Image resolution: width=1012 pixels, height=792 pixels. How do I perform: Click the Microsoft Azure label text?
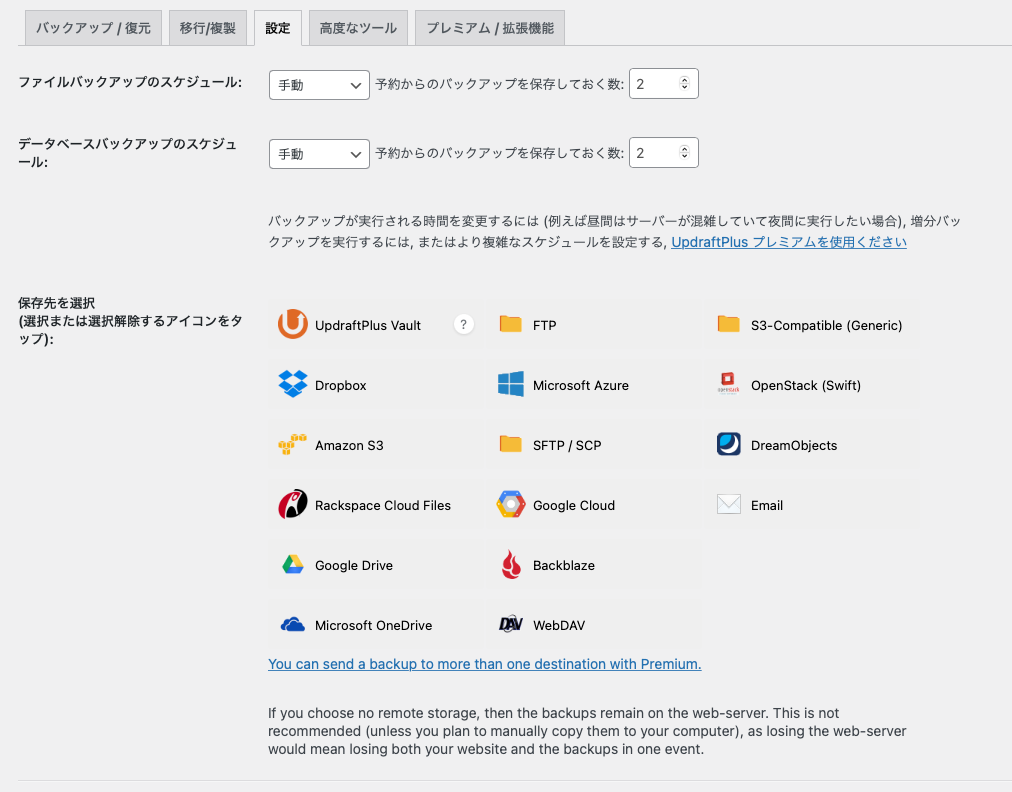(x=581, y=385)
